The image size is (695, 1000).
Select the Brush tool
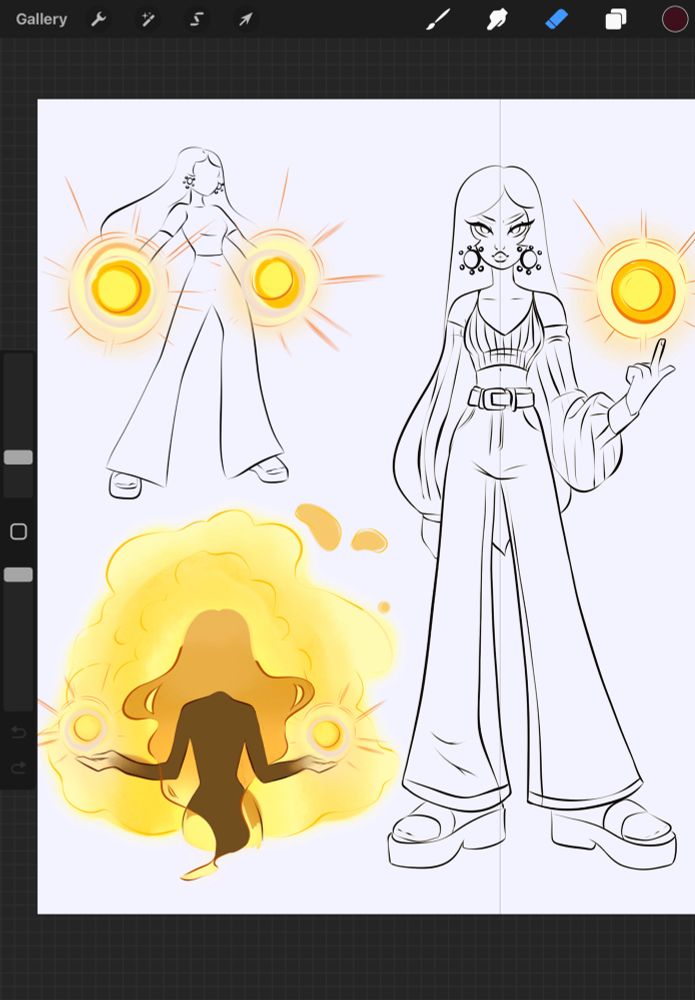point(438,19)
